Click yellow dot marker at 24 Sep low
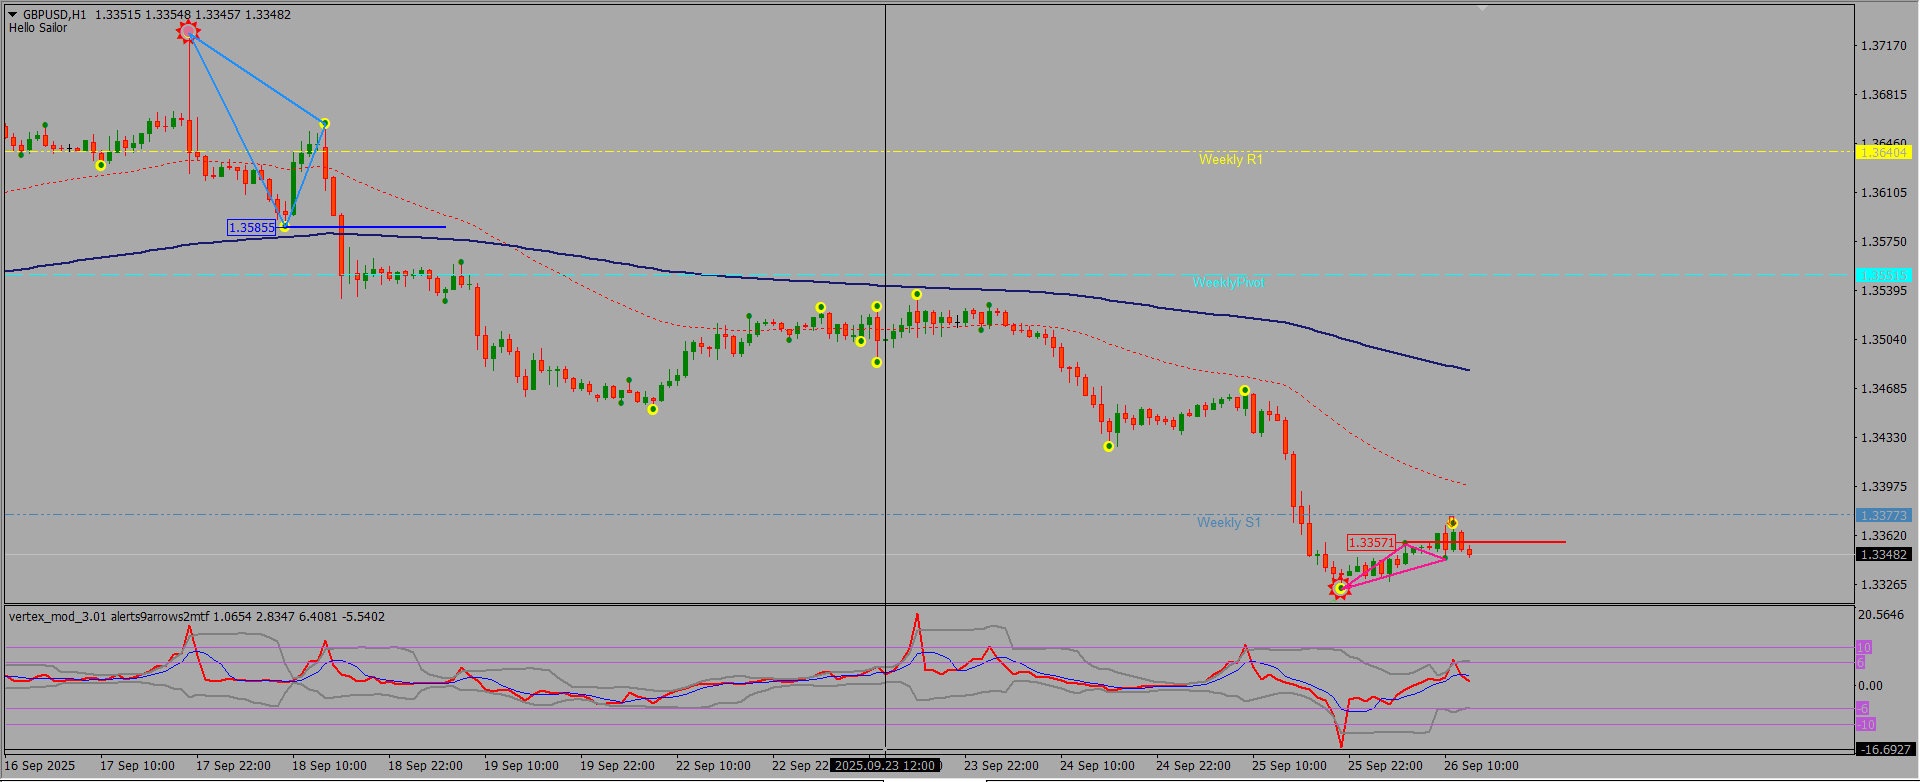 pos(1109,447)
